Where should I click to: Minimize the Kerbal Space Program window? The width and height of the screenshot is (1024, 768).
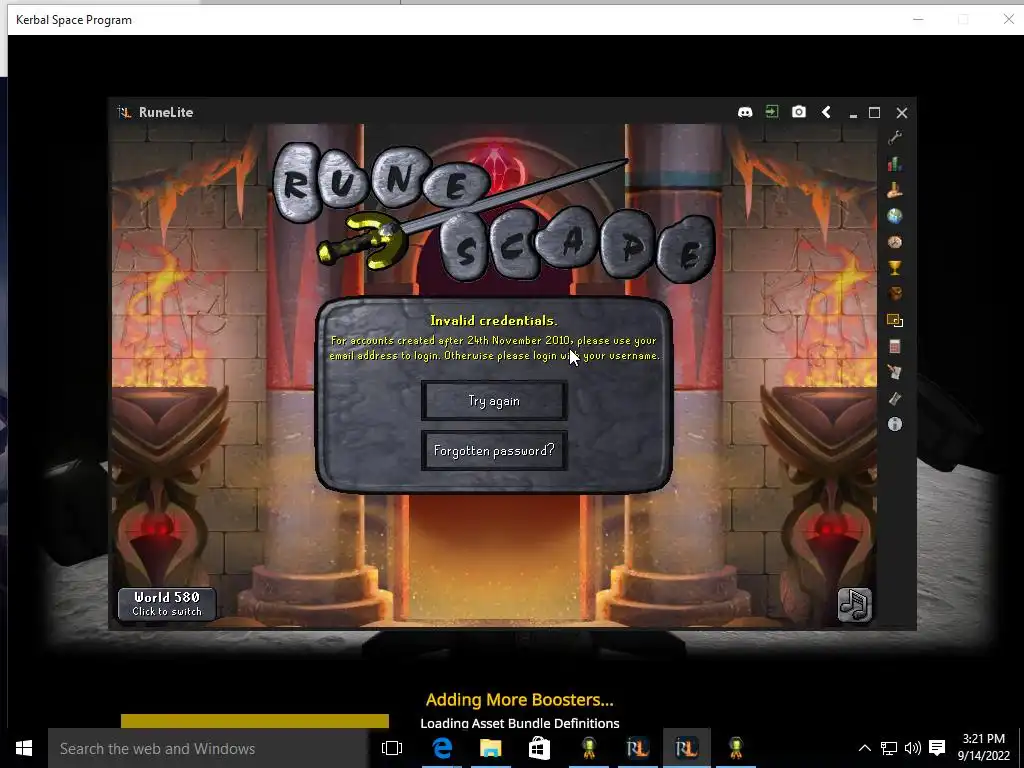[x=918, y=19]
